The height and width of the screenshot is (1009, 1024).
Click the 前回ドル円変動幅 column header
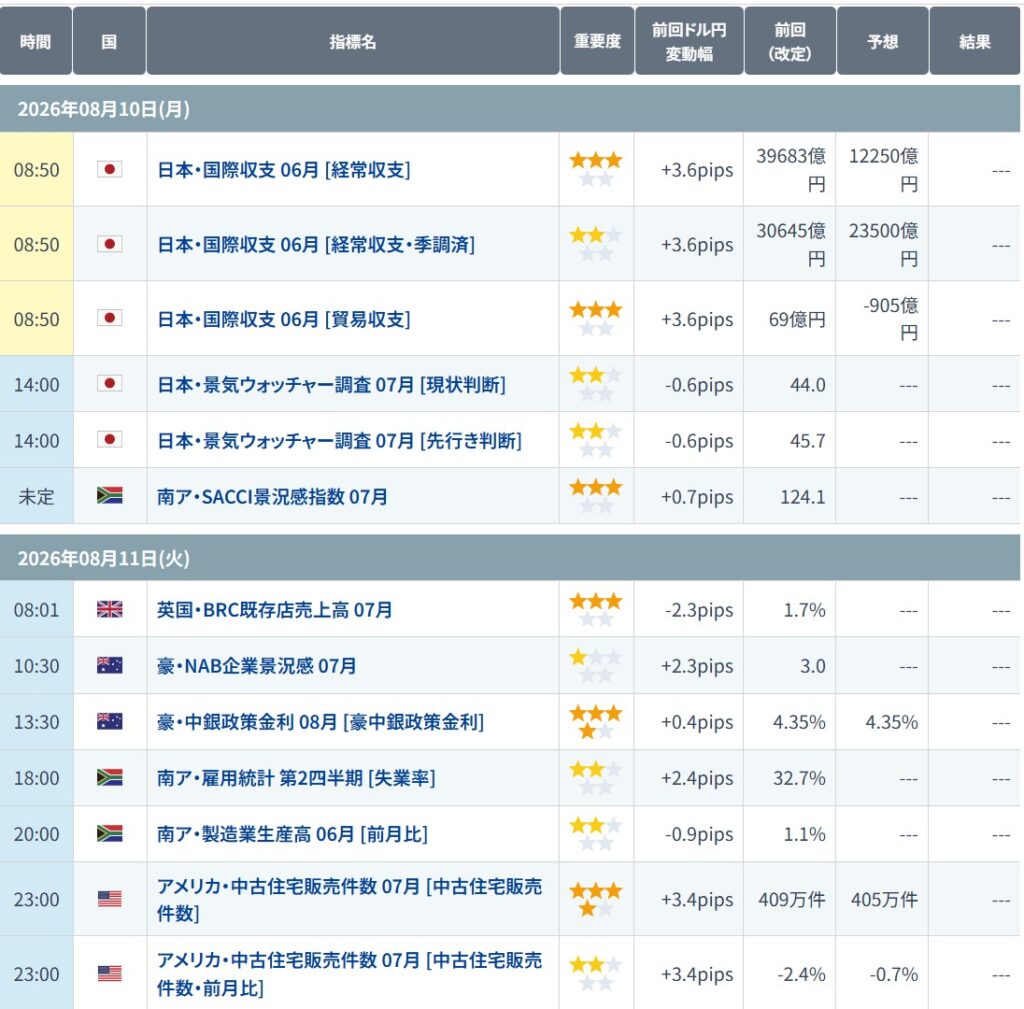[689, 41]
